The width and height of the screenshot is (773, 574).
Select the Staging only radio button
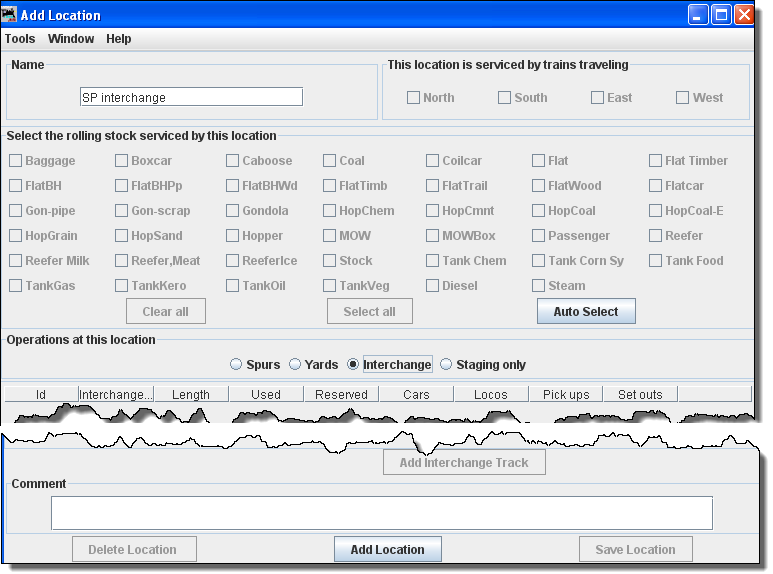[446, 365]
